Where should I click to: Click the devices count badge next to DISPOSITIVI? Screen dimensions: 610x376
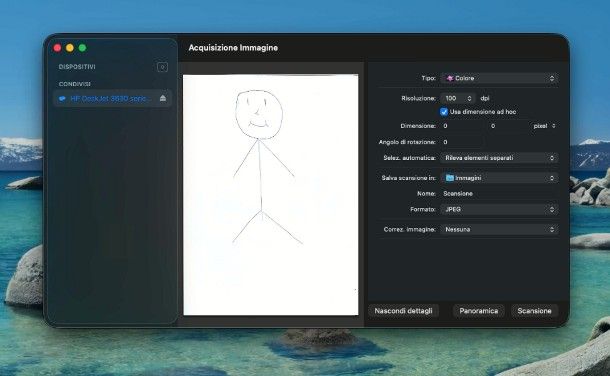click(162, 67)
